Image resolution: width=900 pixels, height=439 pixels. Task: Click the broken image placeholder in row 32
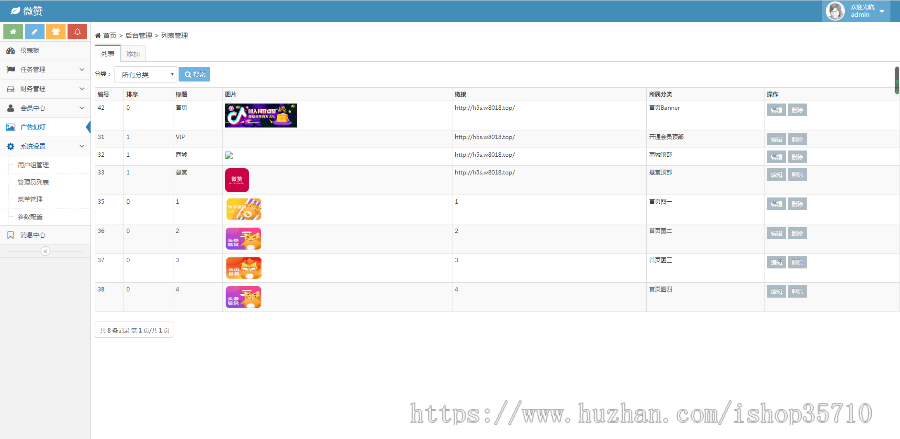click(x=228, y=155)
